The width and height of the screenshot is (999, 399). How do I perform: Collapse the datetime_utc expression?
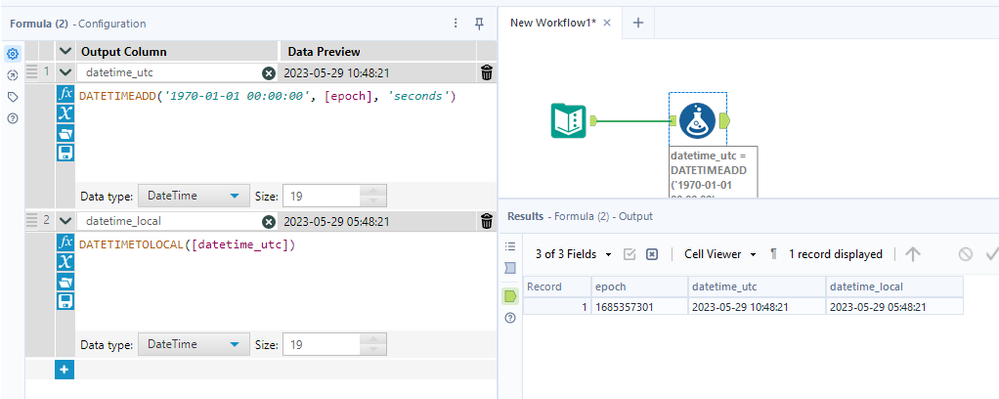65,73
